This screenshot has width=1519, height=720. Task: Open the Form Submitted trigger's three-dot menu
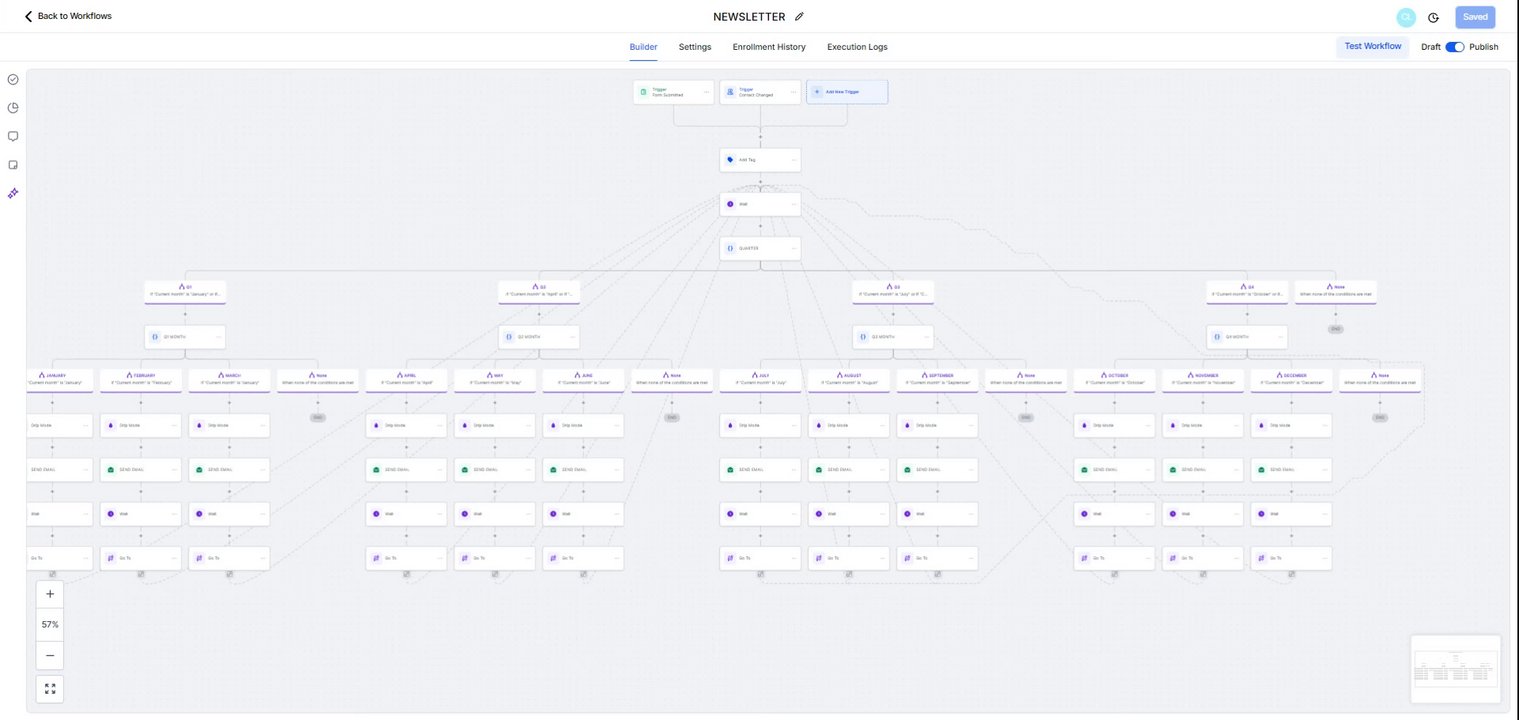(x=706, y=92)
